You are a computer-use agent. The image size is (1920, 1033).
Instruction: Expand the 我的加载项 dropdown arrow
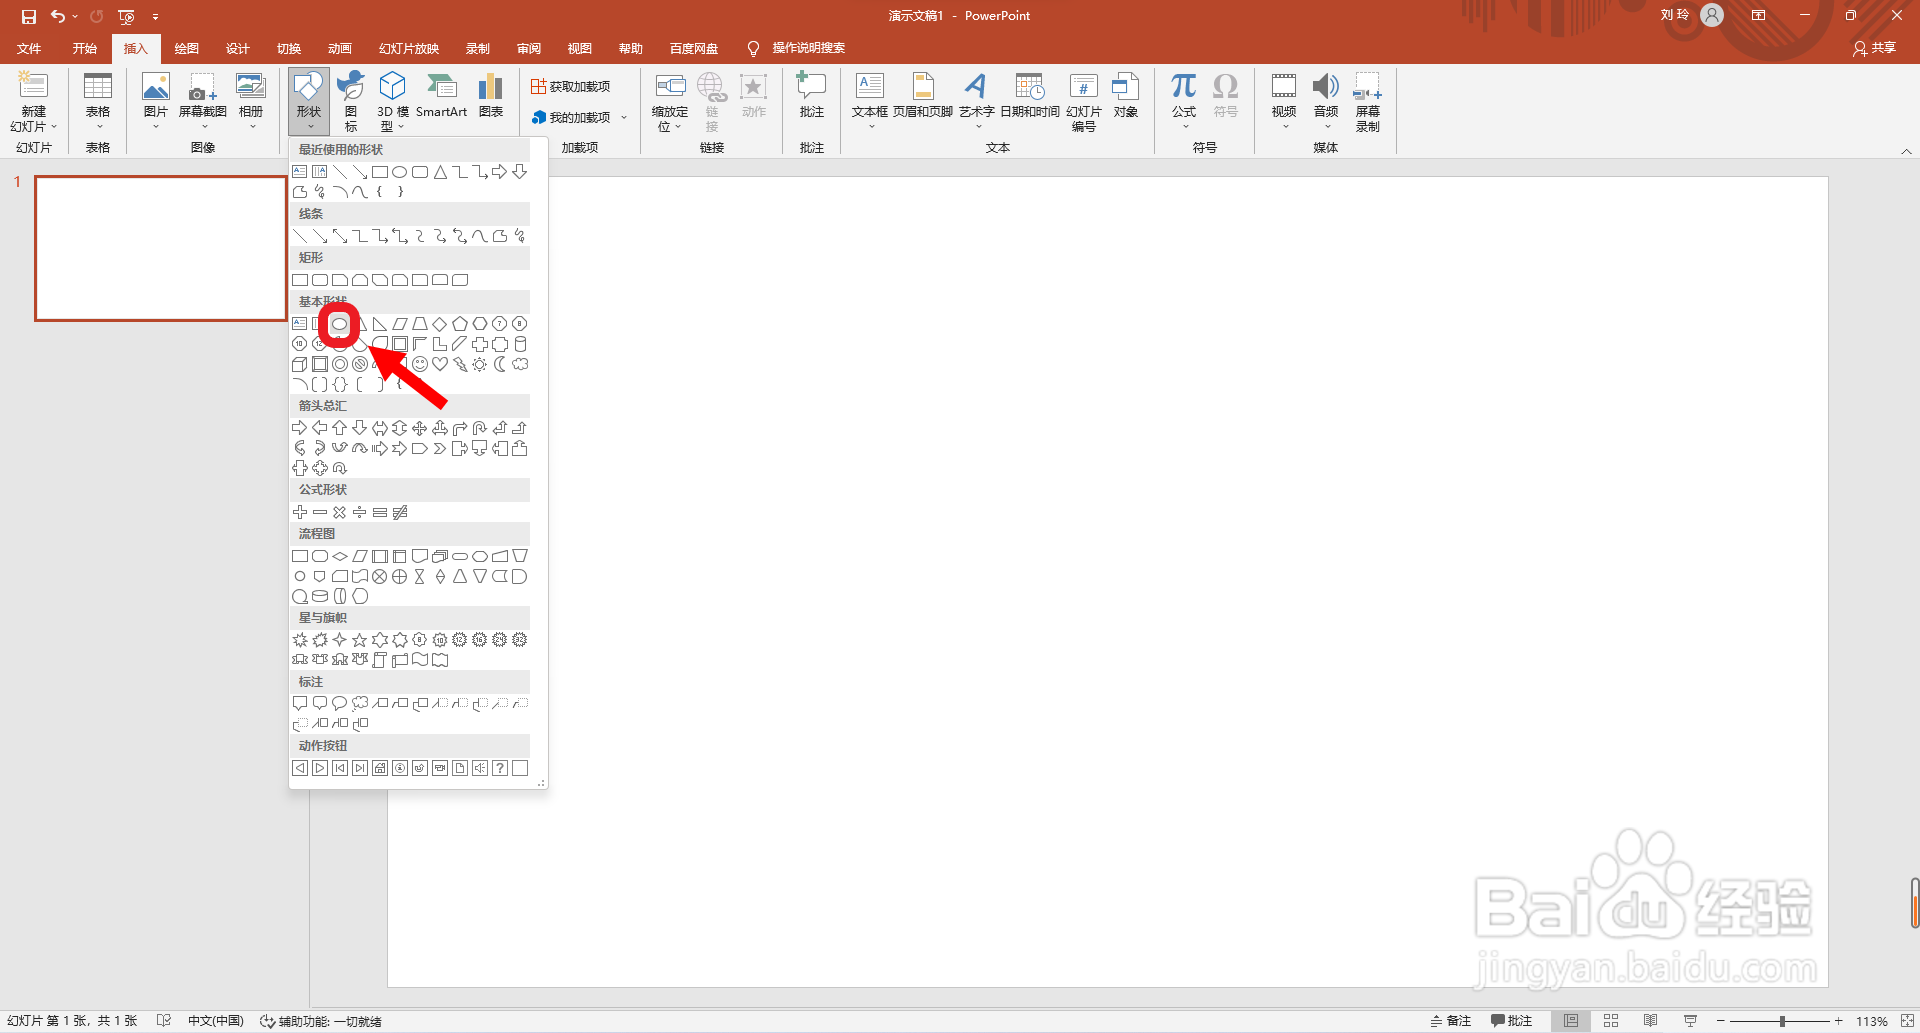pos(624,117)
